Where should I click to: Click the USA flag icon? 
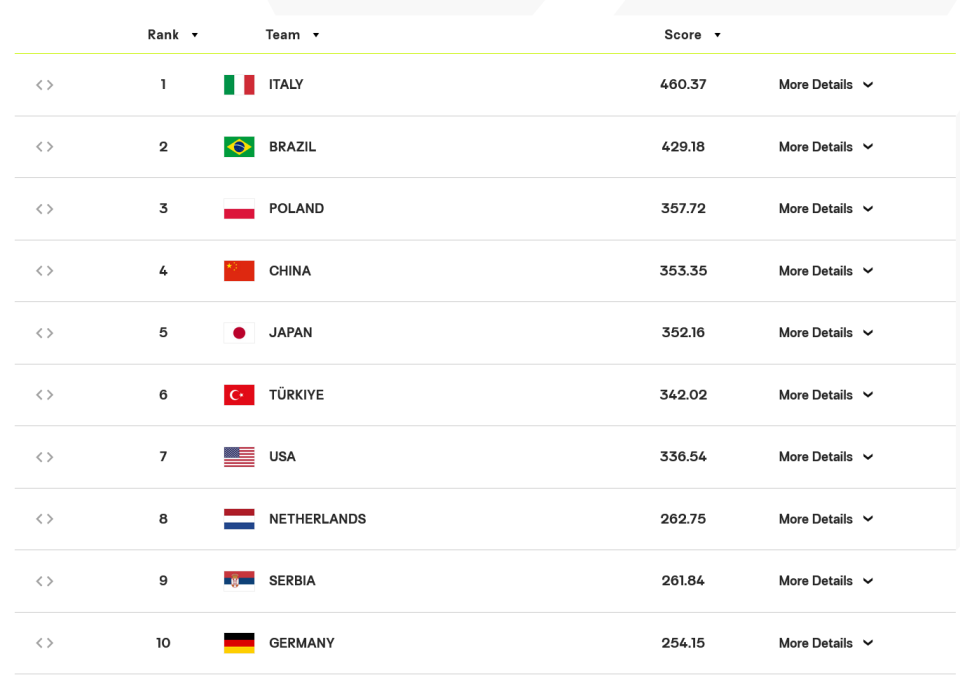(x=239, y=457)
